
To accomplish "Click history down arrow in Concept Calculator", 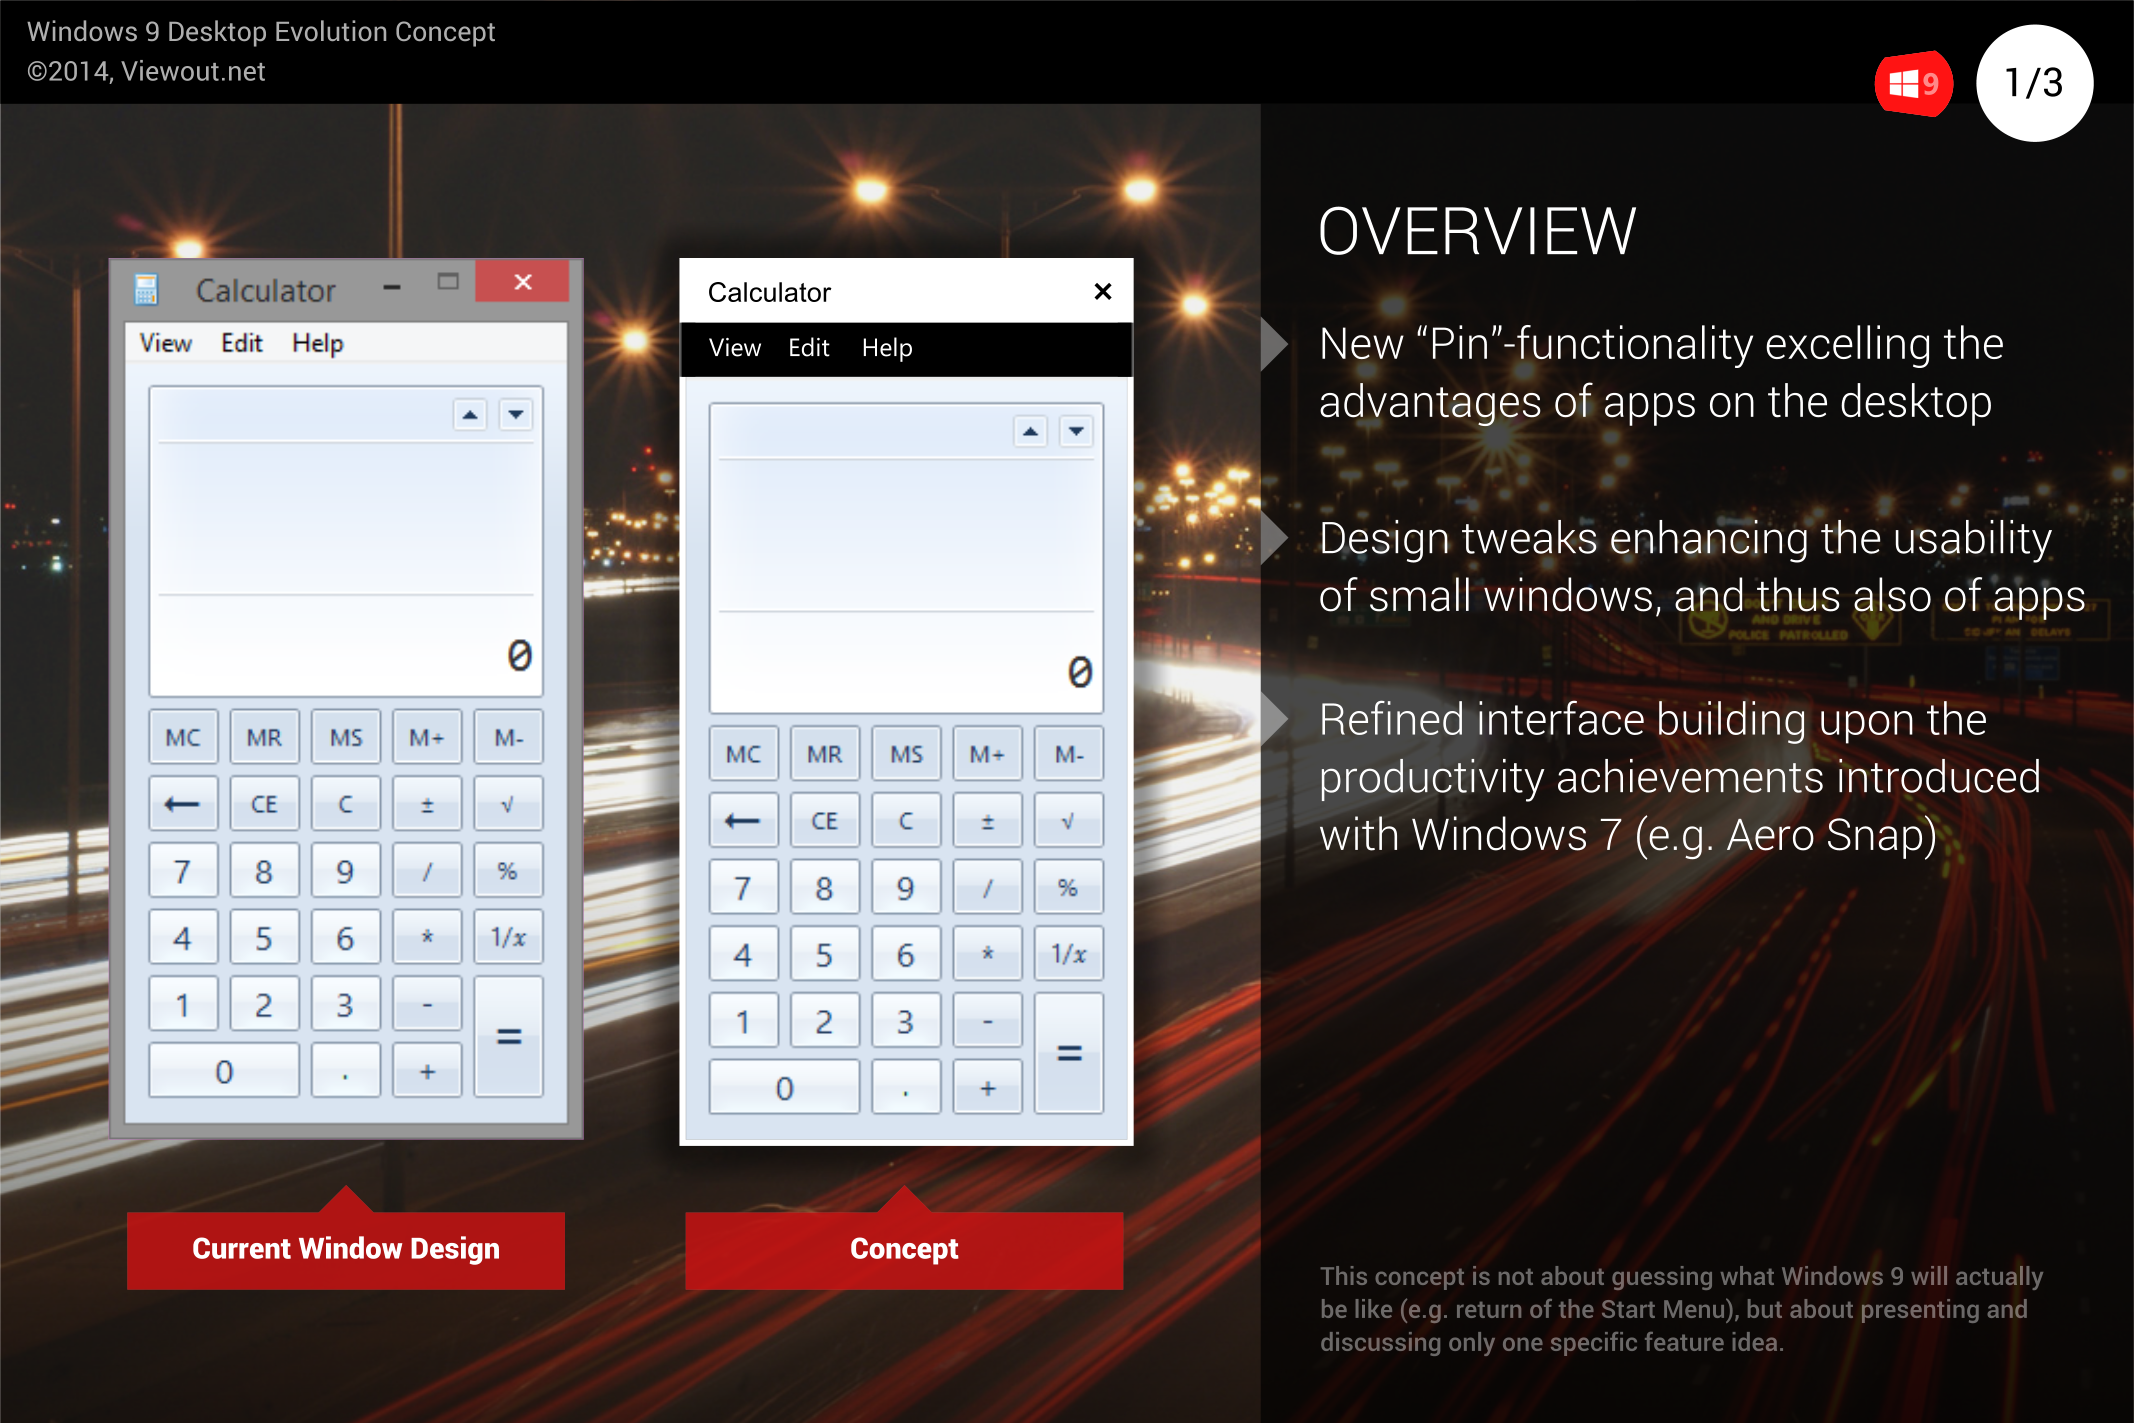I will click(x=1076, y=431).
